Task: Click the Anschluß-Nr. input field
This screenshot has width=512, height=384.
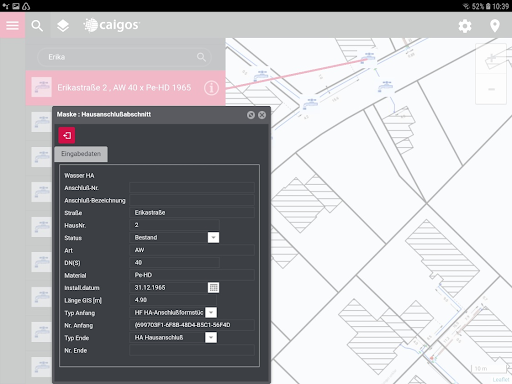Action: (192, 188)
